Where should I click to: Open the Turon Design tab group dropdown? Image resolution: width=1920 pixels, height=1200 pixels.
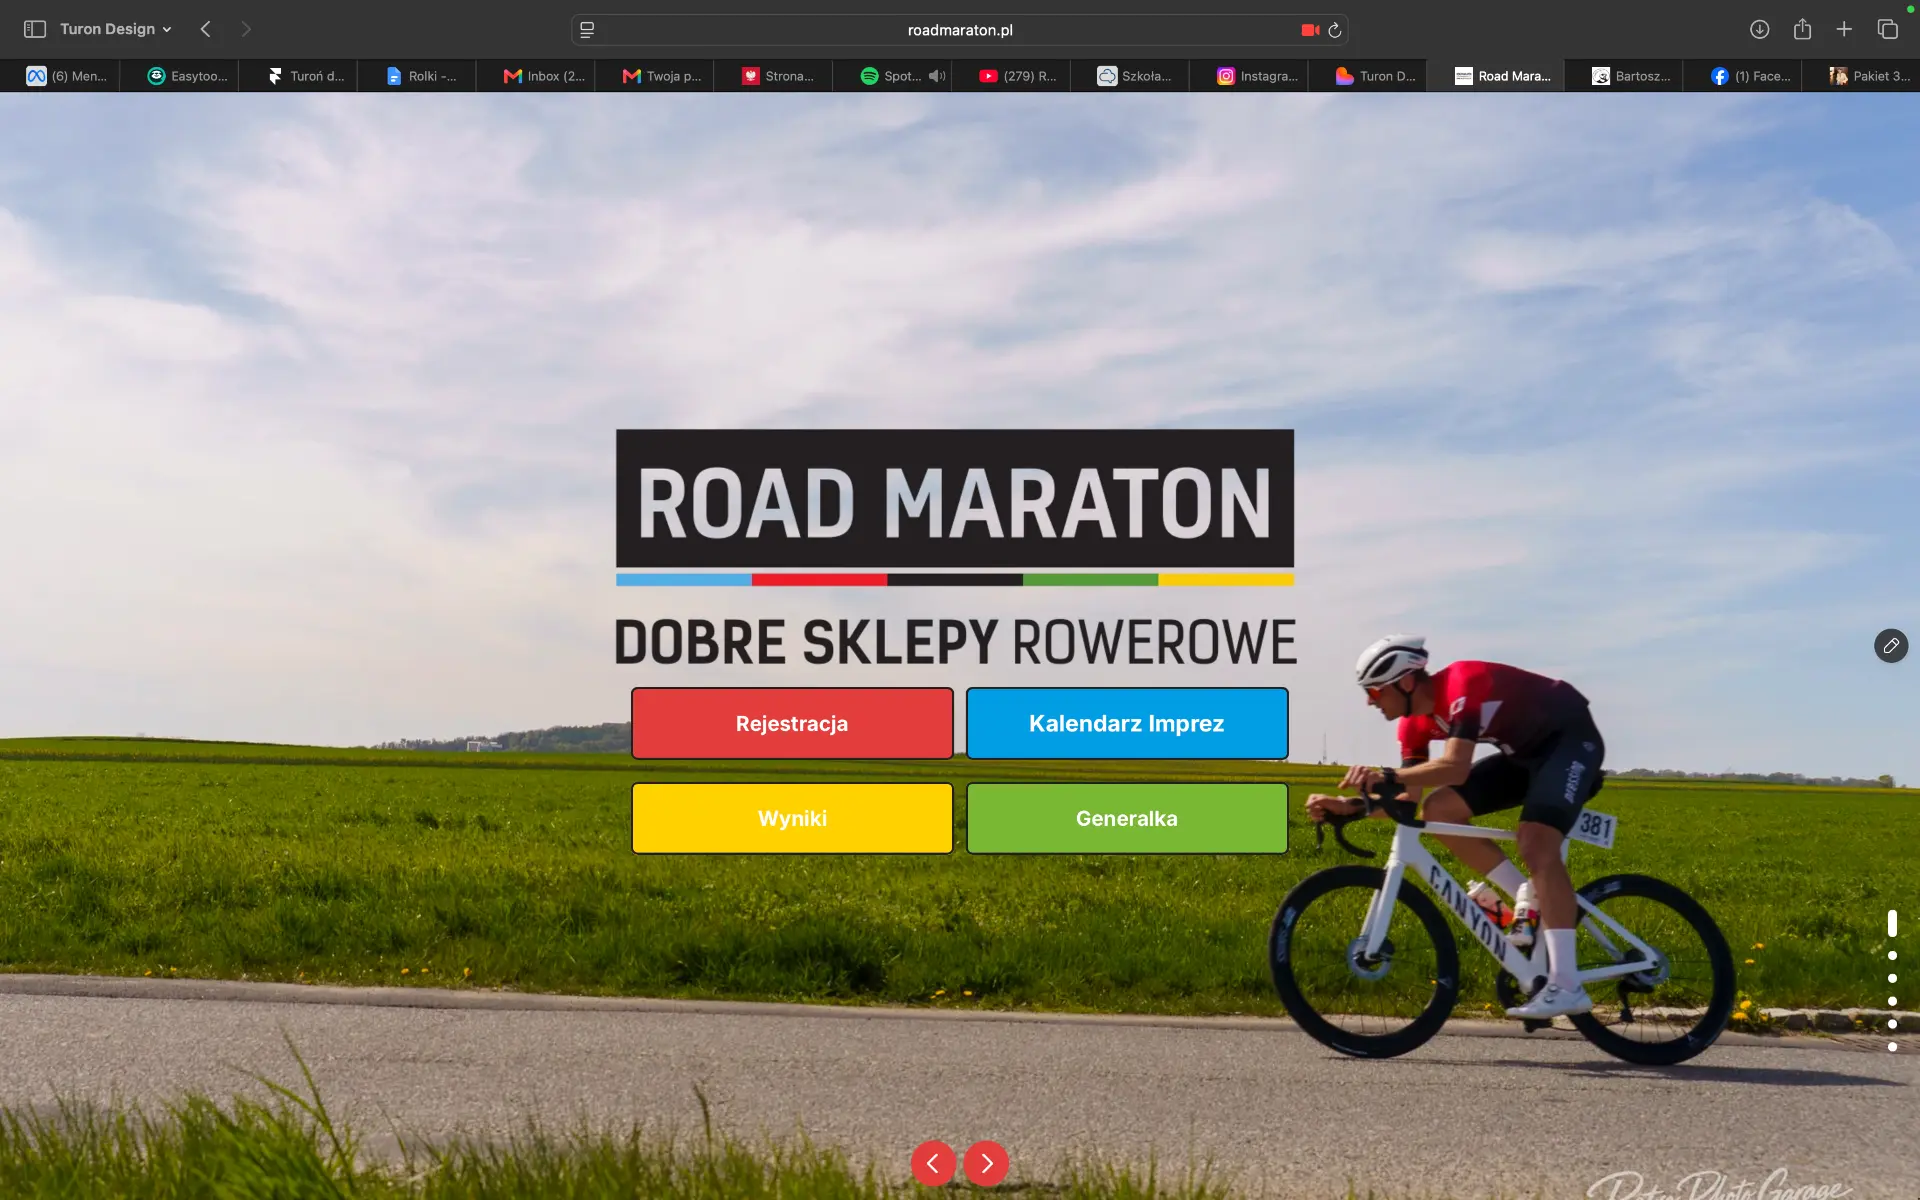tap(115, 29)
